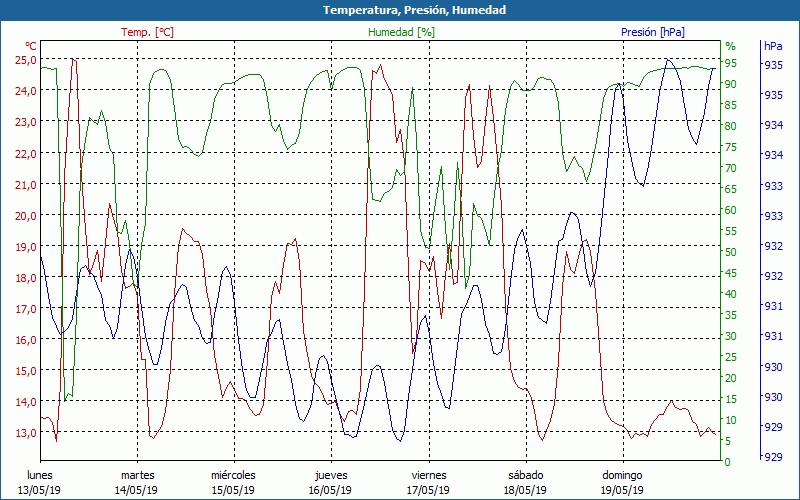The width and height of the screenshot is (800, 500).
Task: Click the chart title "Temperatura, Presión, Humedad"
Action: point(414,10)
